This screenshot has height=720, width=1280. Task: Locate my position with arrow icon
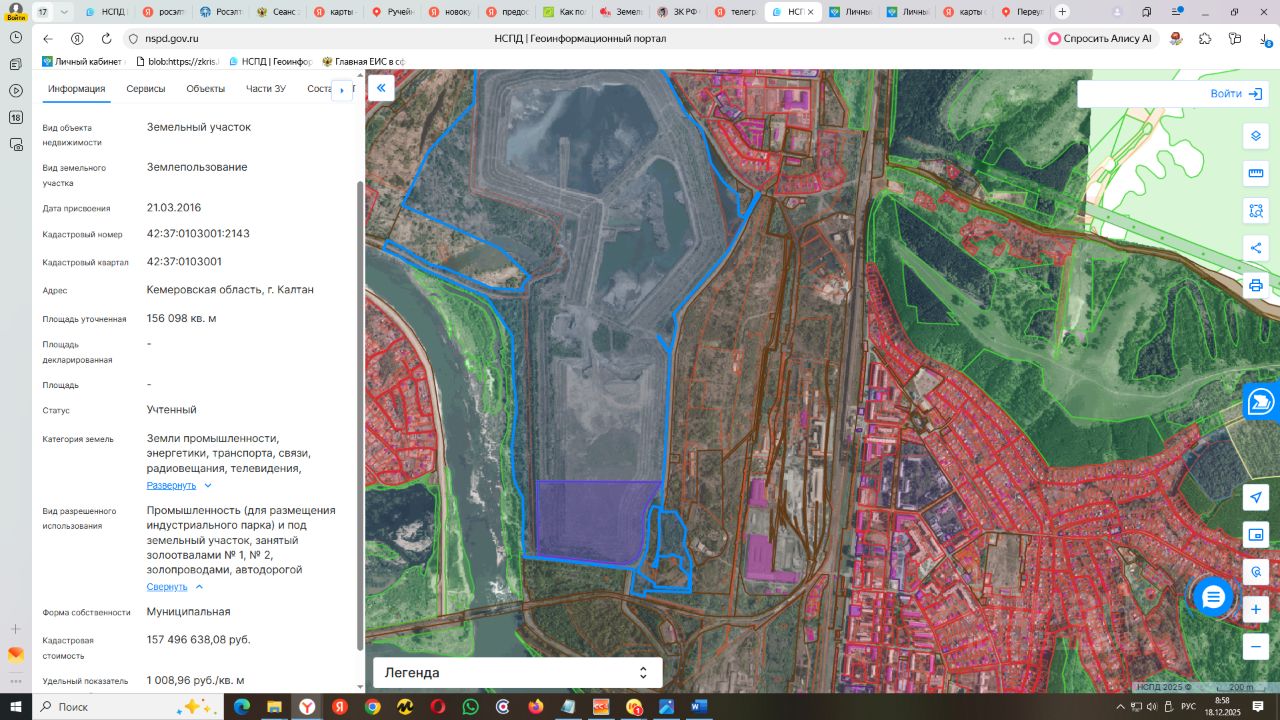[x=1256, y=497]
